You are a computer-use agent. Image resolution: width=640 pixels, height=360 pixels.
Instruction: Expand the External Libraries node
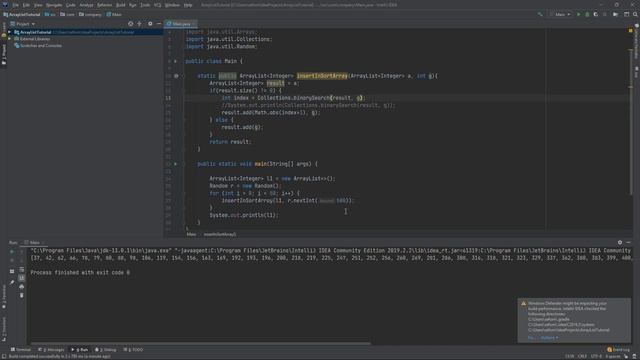[x=9, y=39]
